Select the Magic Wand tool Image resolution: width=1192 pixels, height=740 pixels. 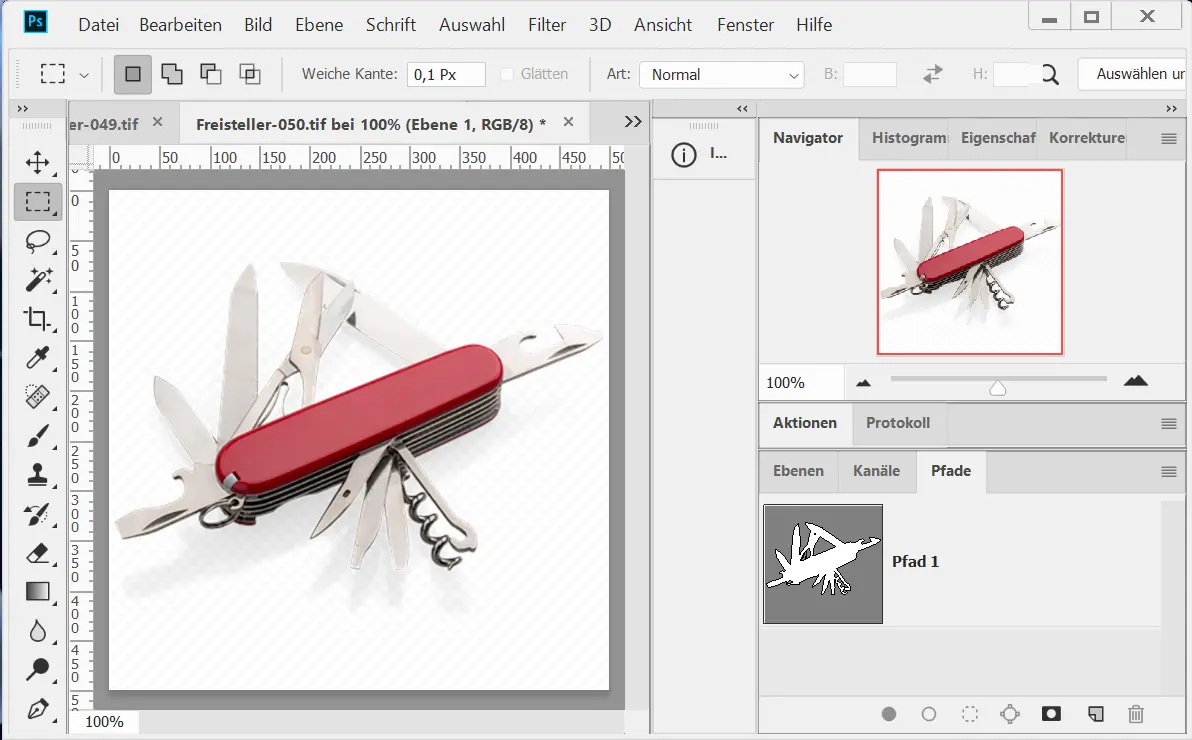coord(37,280)
